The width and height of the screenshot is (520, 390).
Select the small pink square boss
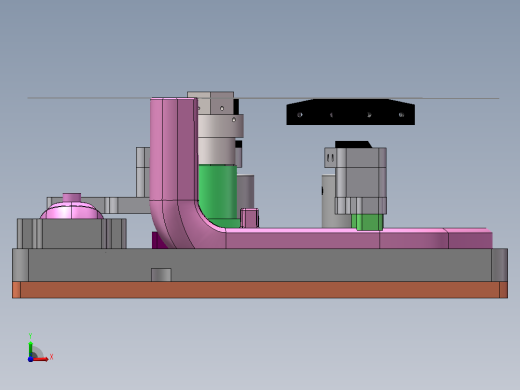249,218
